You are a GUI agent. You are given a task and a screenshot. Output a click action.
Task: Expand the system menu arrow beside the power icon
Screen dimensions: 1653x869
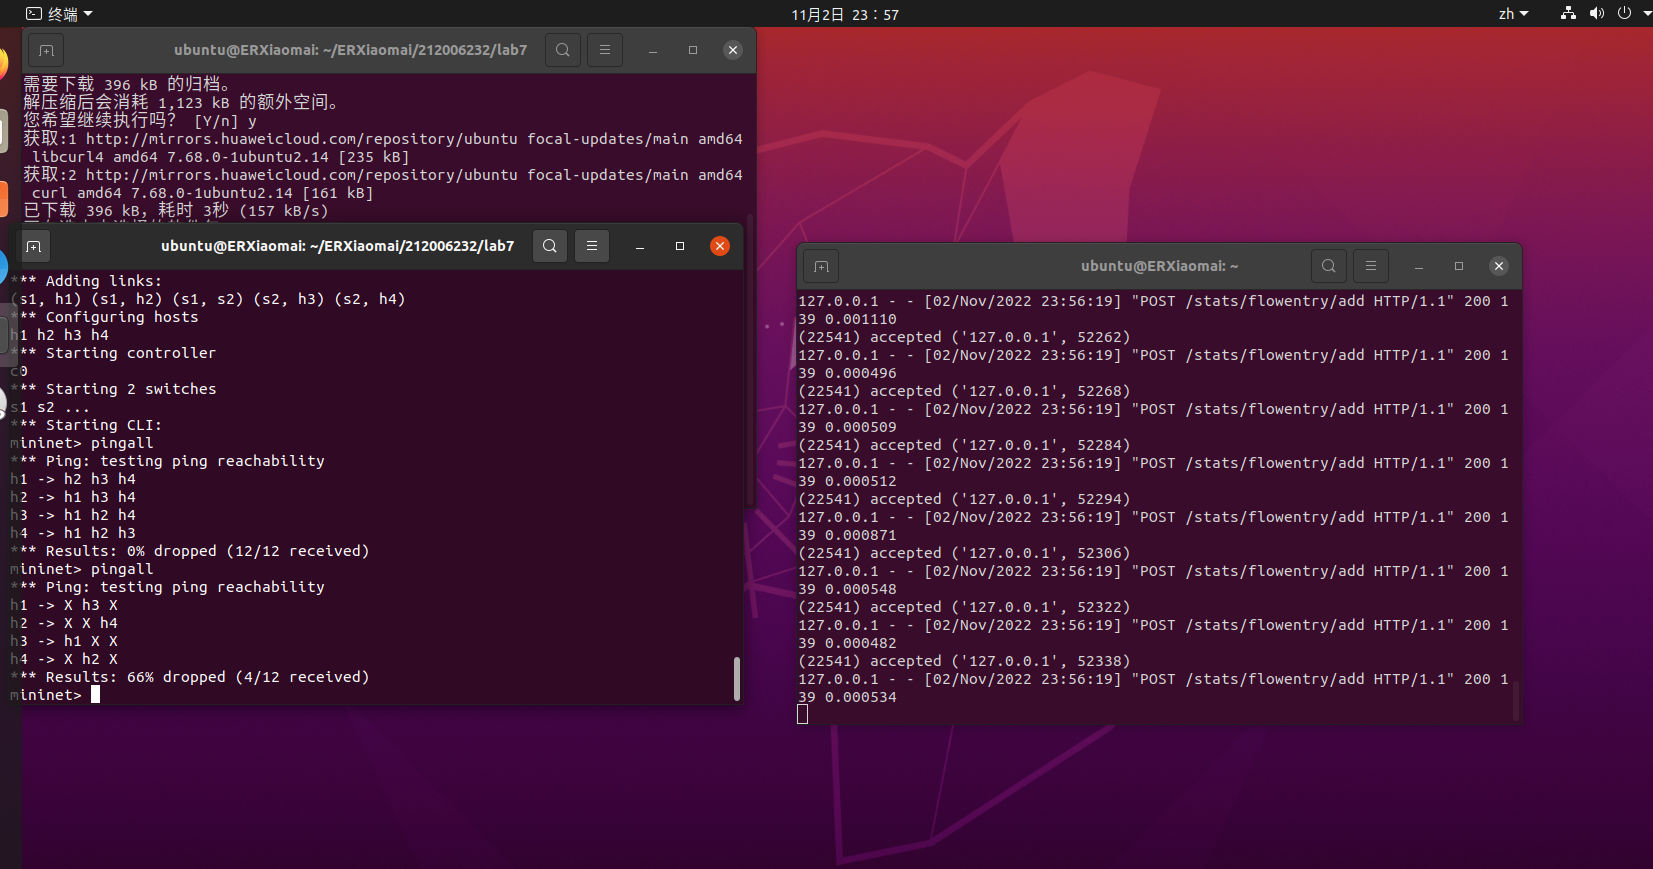tap(1646, 14)
